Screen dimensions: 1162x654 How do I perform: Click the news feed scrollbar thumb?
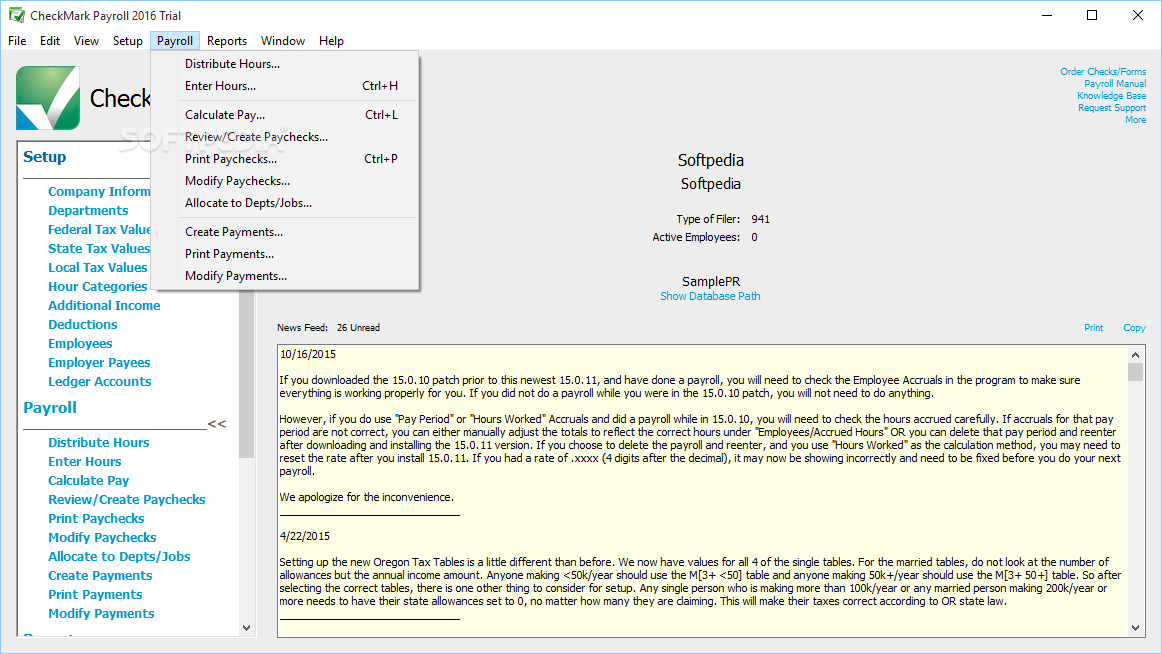[1135, 372]
